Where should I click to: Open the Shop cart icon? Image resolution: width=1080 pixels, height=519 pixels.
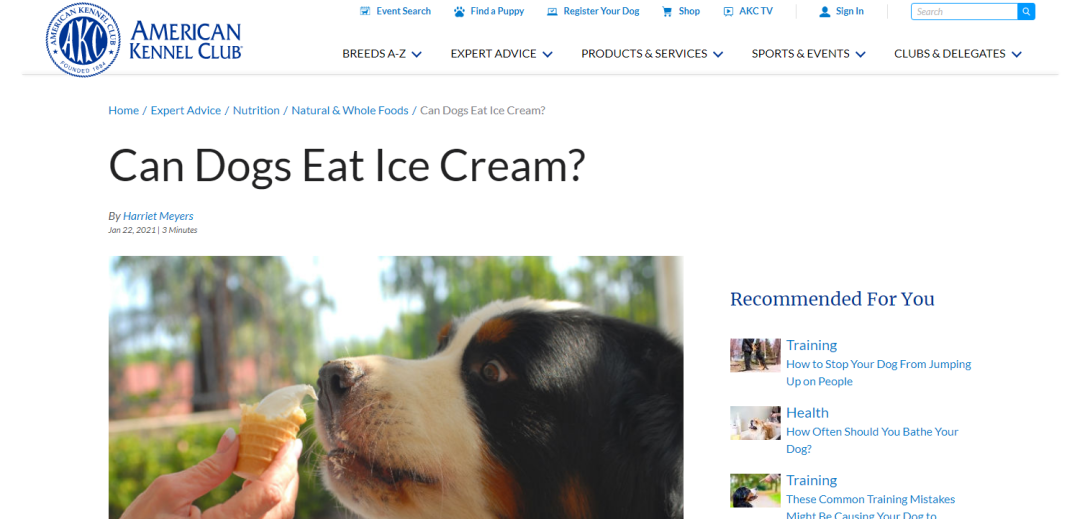667,12
